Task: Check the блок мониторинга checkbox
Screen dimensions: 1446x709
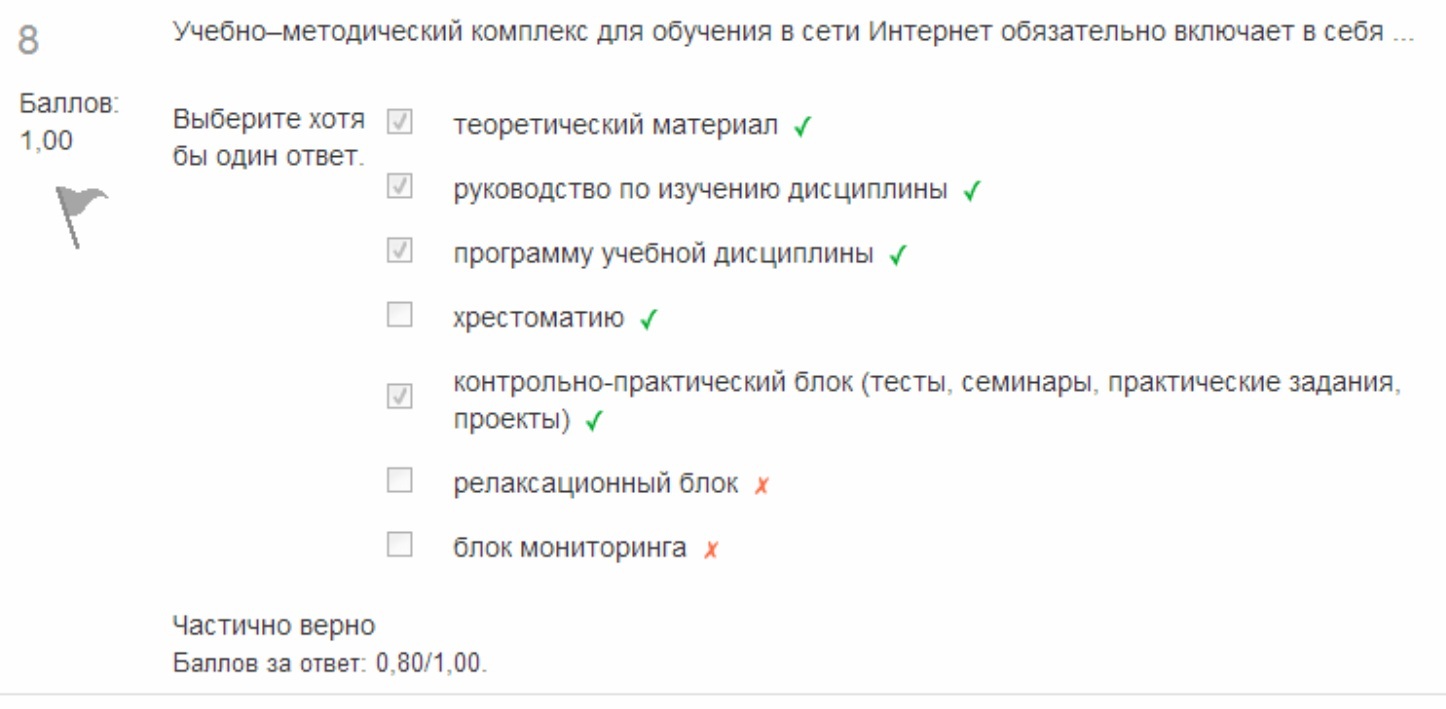Action: pyautogui.click(x=399, y=545)
